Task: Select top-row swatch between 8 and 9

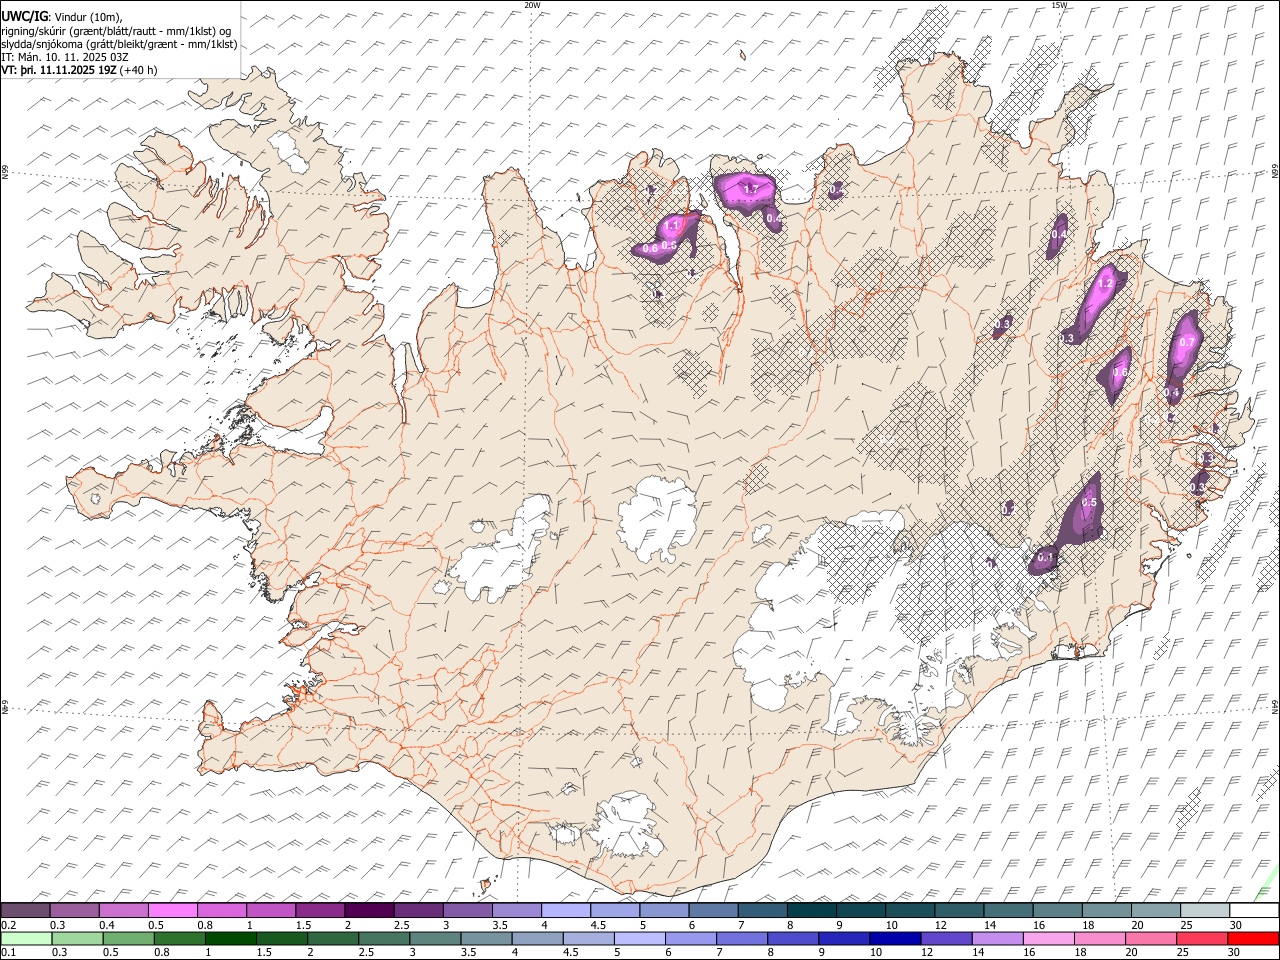Action: point(811,911)
